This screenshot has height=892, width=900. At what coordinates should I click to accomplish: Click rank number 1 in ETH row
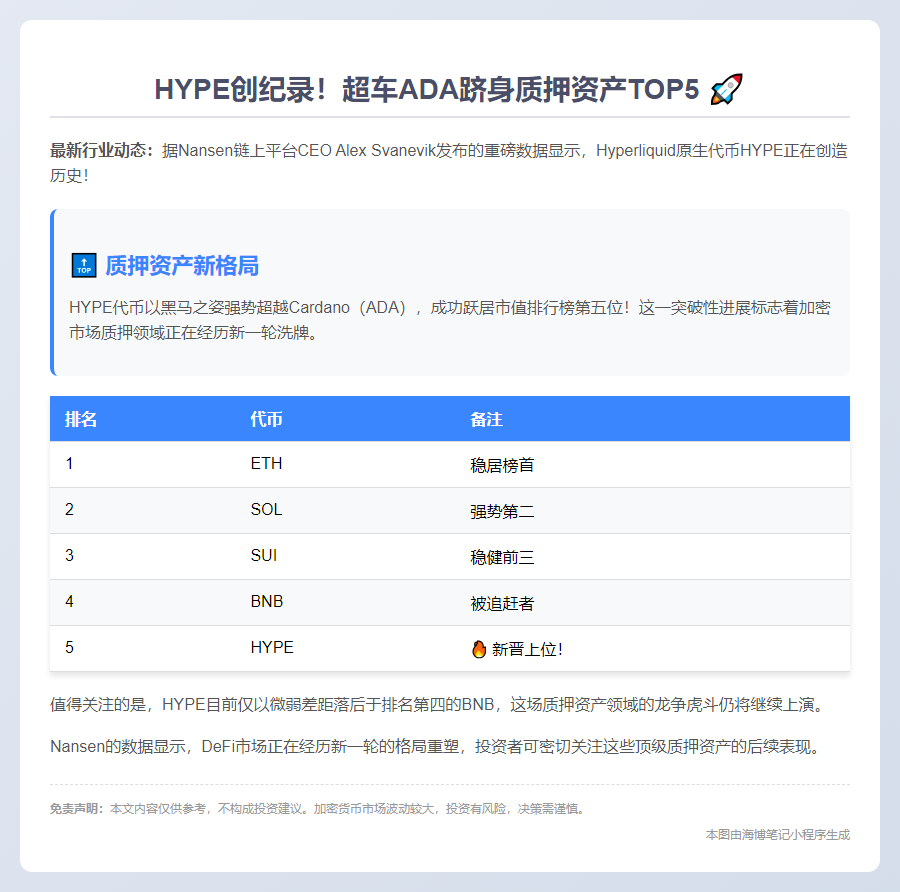(69, 464)
